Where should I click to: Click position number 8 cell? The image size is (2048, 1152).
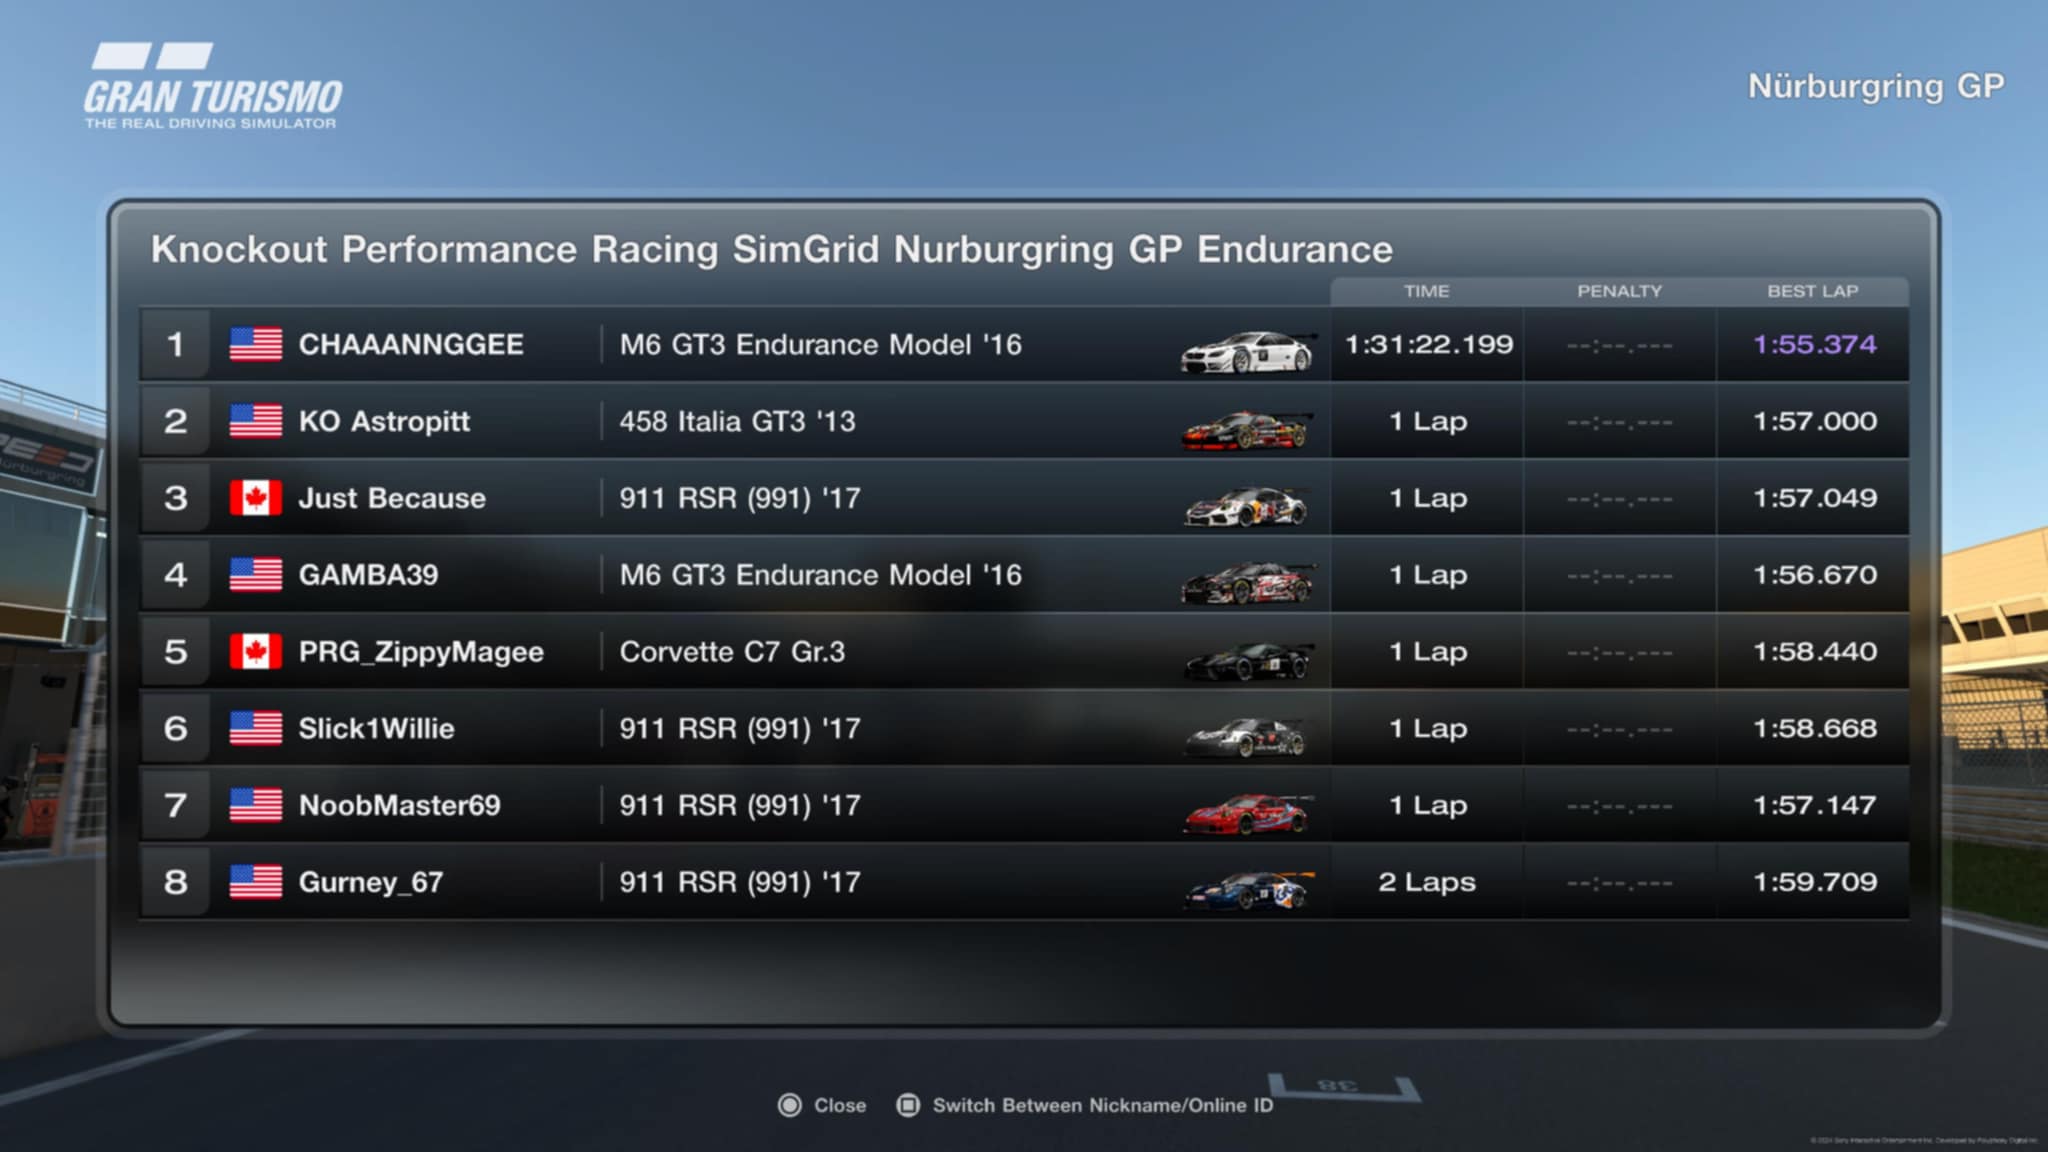[x=175, y=882]
